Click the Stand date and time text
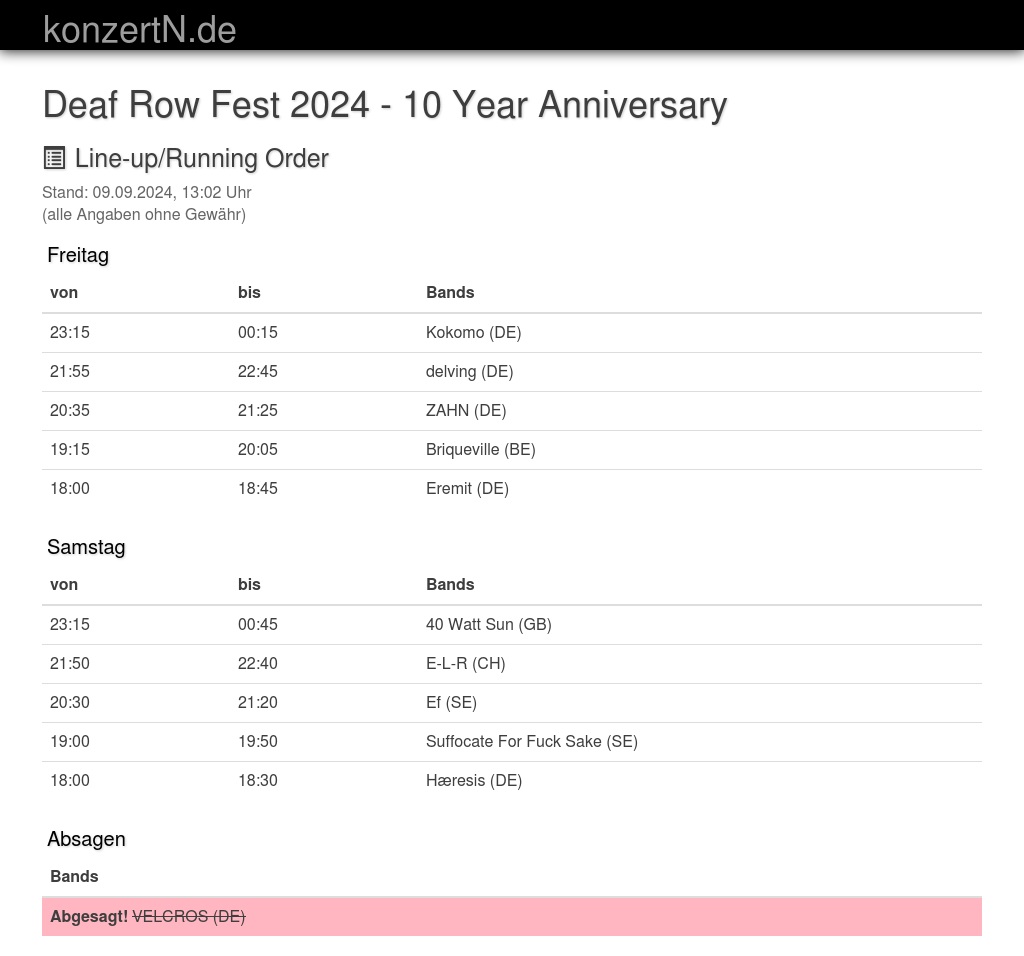The height and width of the screenshot is (956, 1024). coord(147,193)
